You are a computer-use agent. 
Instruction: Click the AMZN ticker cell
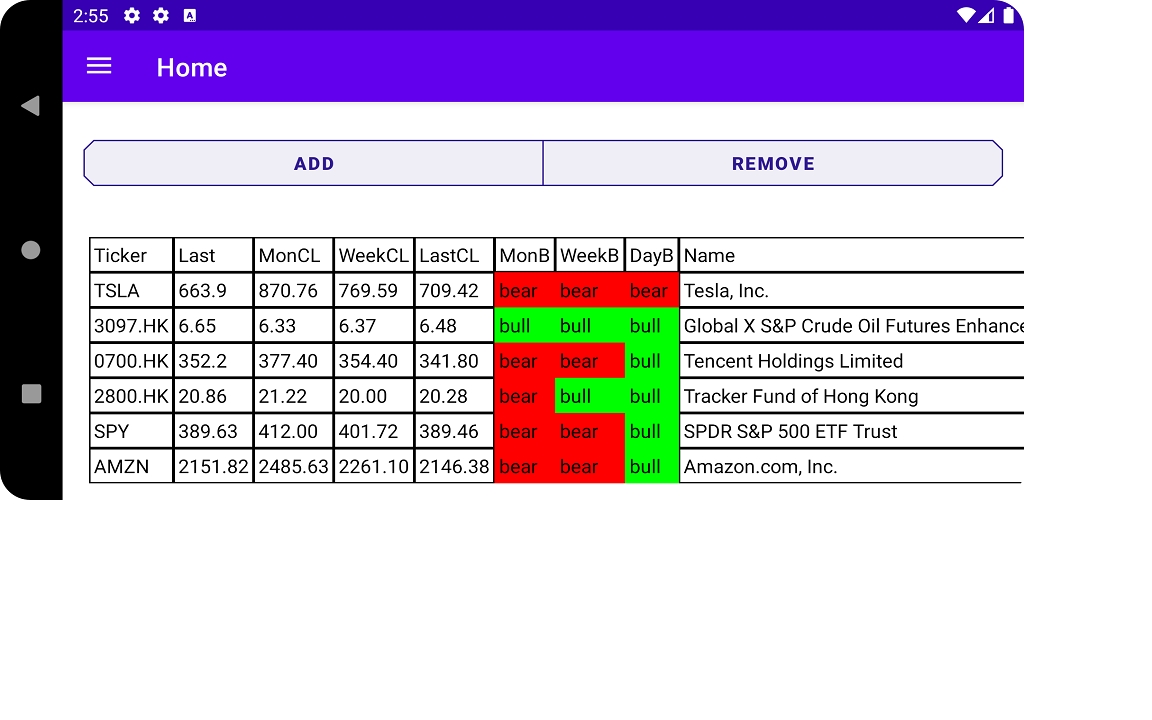pyautogui.click(x=132, y=467)
